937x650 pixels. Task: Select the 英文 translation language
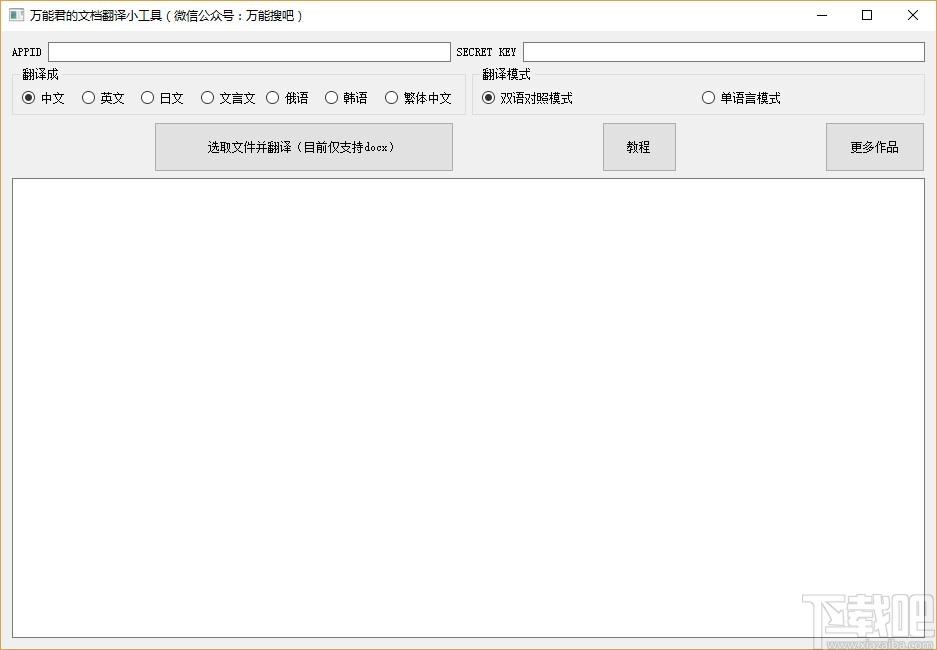86,97
